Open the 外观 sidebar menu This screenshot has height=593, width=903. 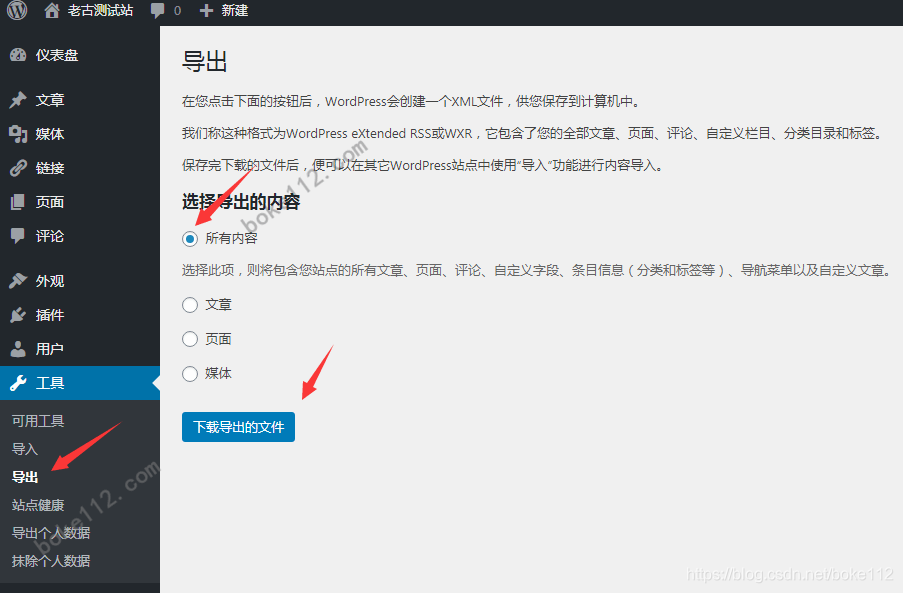coord(80,280)
